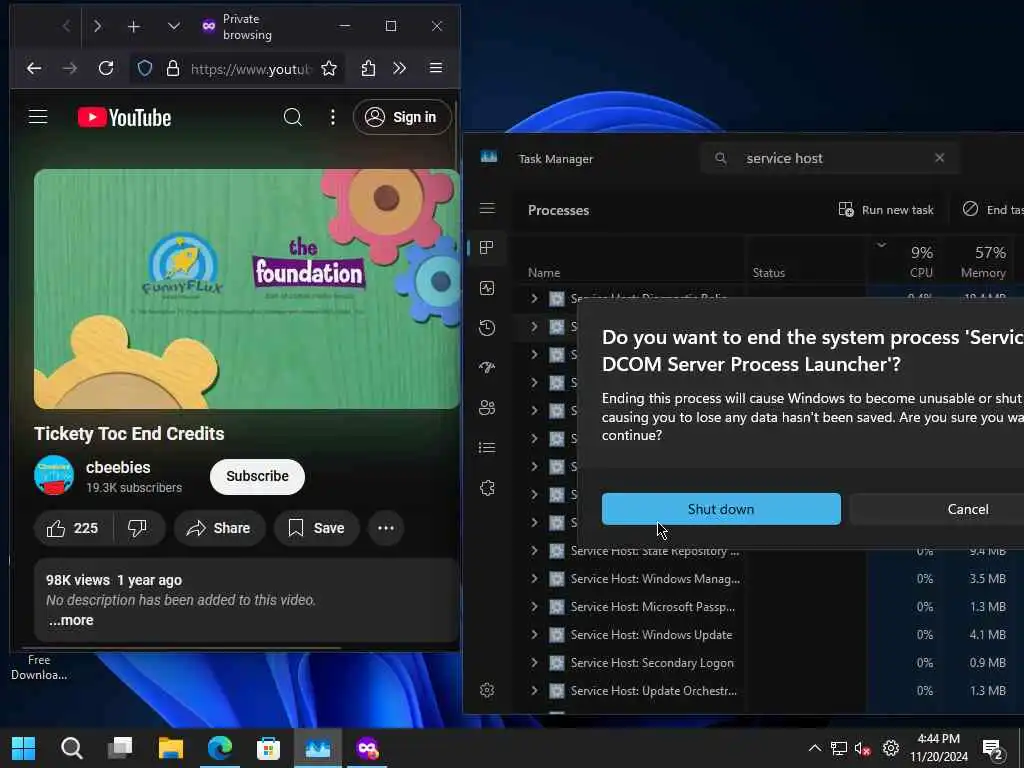List all tabs dropdown arrow
Viewport: 1024px width, 768px height.
pos(174,26)
